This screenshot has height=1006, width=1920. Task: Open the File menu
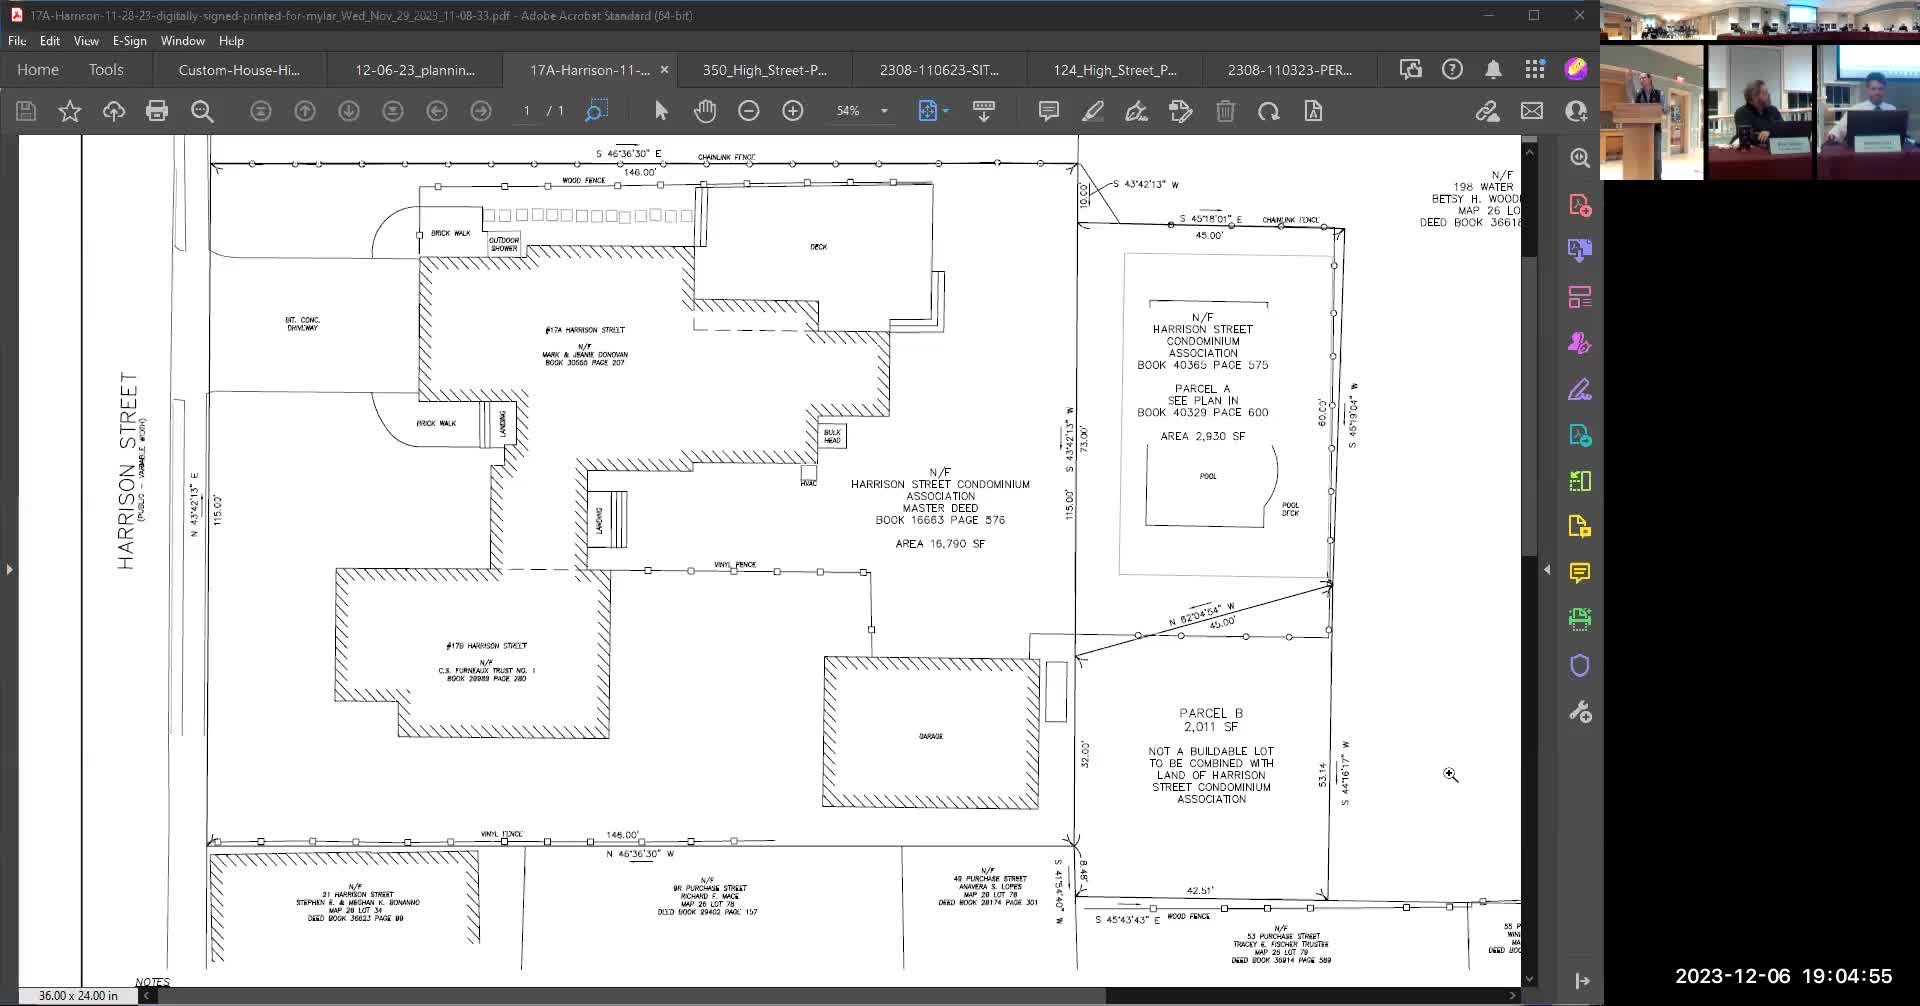click(17, 41)
